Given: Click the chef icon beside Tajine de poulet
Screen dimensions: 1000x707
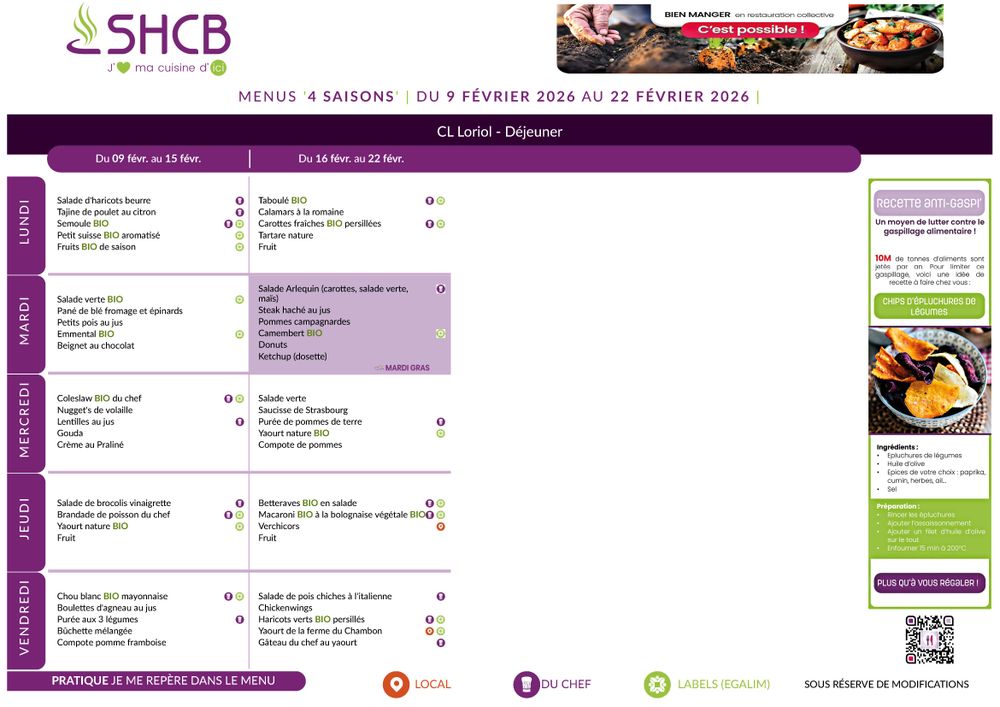Looking at the screenshot, I should tap(240, 212).
